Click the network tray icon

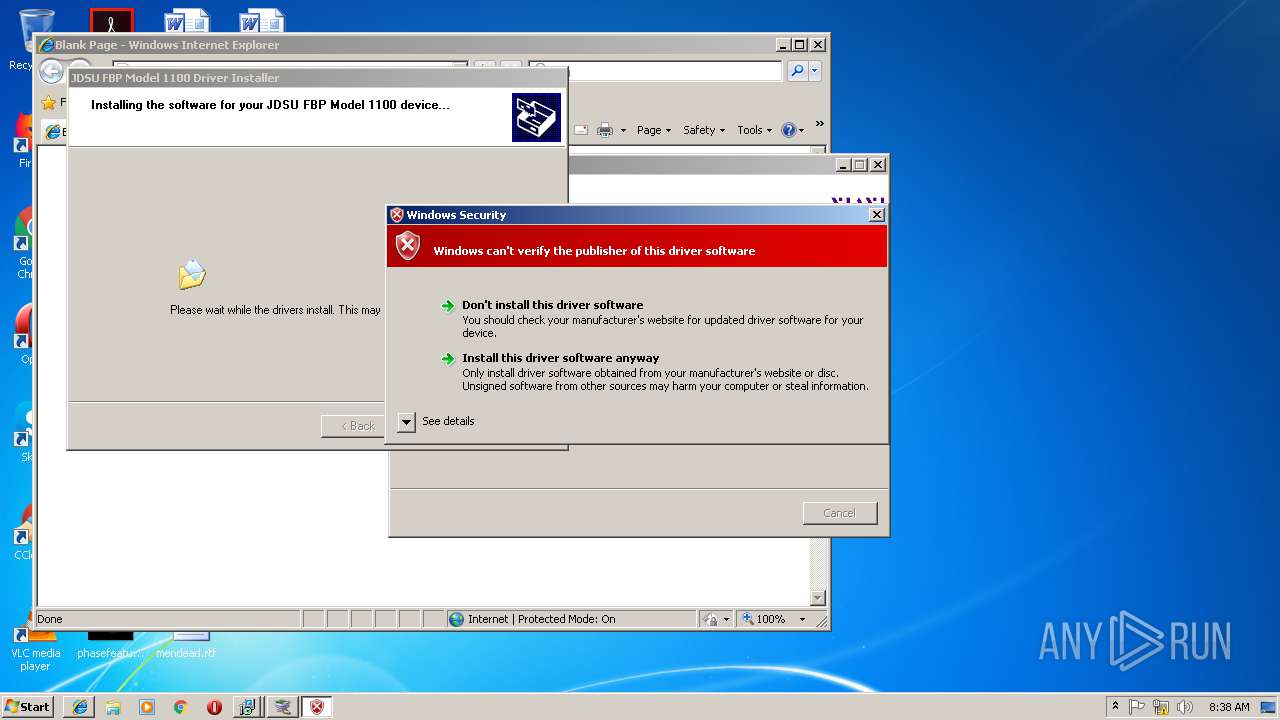pos(1161,707)
